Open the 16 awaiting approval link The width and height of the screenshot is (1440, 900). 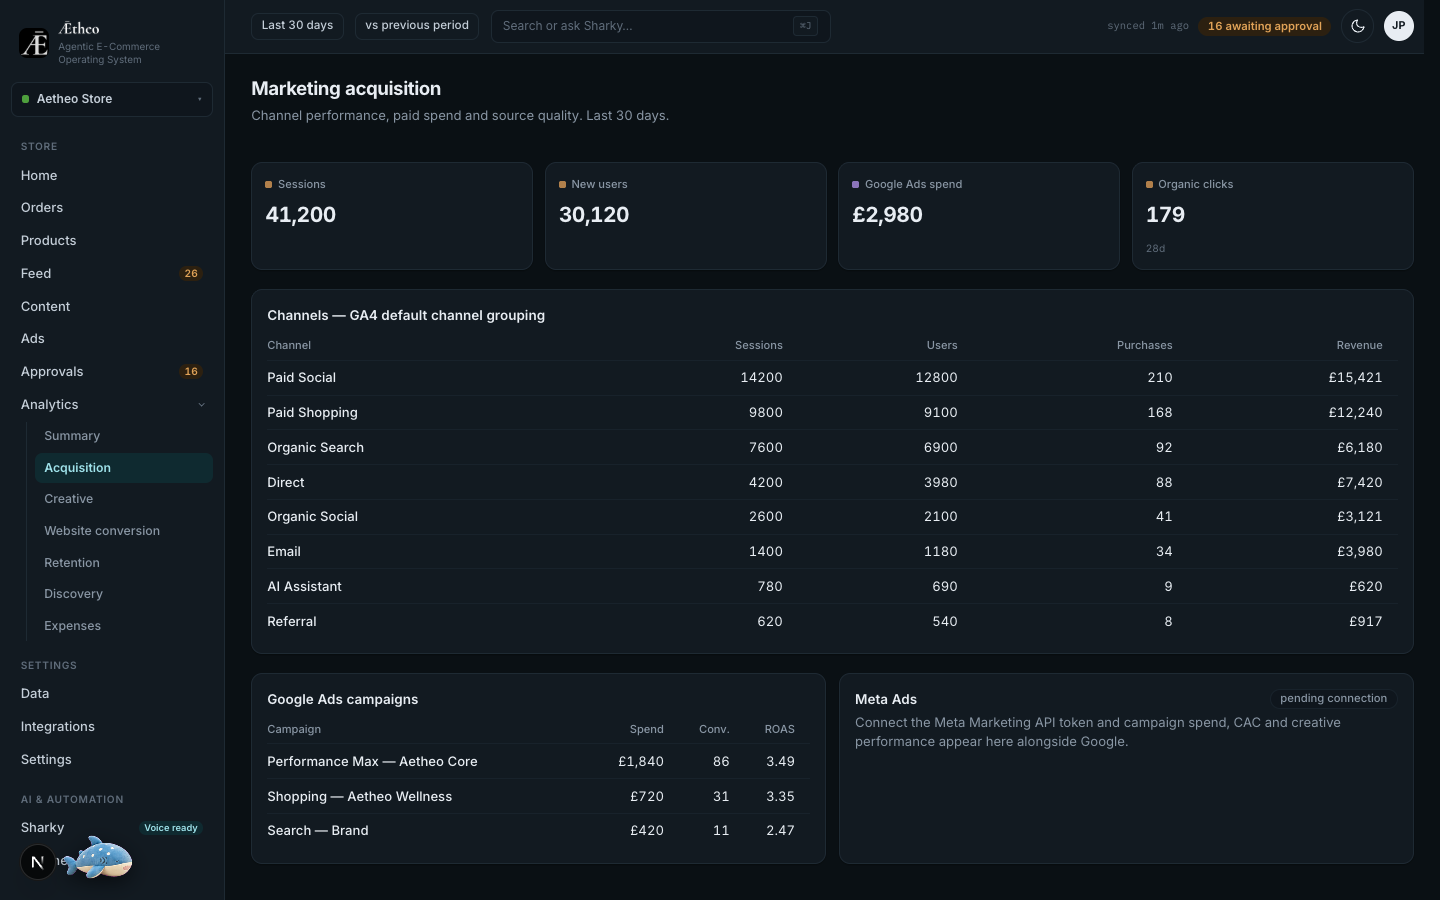pyautogui.click(x=1264, y=26)
